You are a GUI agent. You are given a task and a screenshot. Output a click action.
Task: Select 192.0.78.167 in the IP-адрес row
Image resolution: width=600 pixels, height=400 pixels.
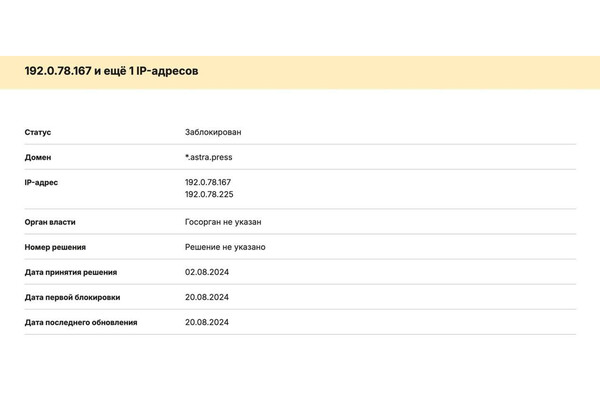click(208, 182)
